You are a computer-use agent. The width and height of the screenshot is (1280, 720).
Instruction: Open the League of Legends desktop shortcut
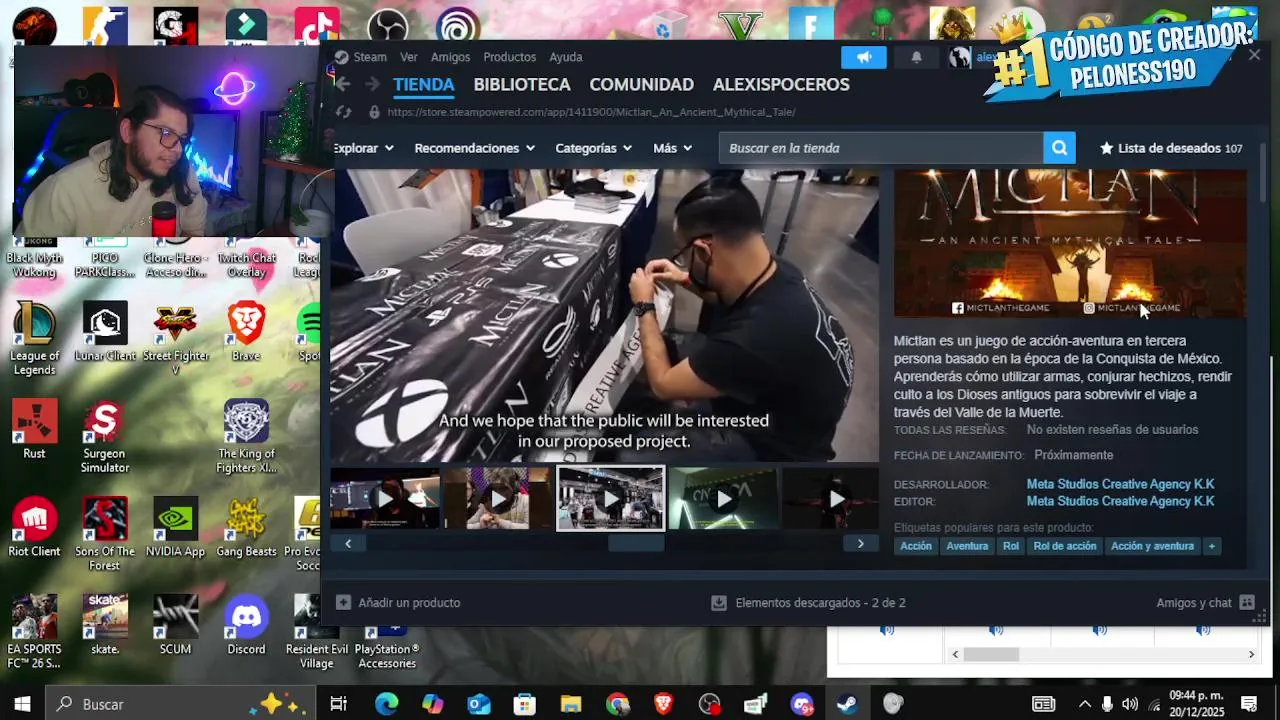[34, 339]
